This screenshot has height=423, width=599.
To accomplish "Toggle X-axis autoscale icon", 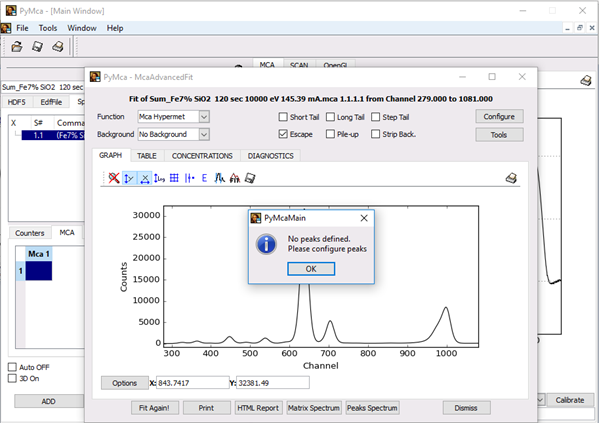I will pyautogui.click(x=144, y=178).
